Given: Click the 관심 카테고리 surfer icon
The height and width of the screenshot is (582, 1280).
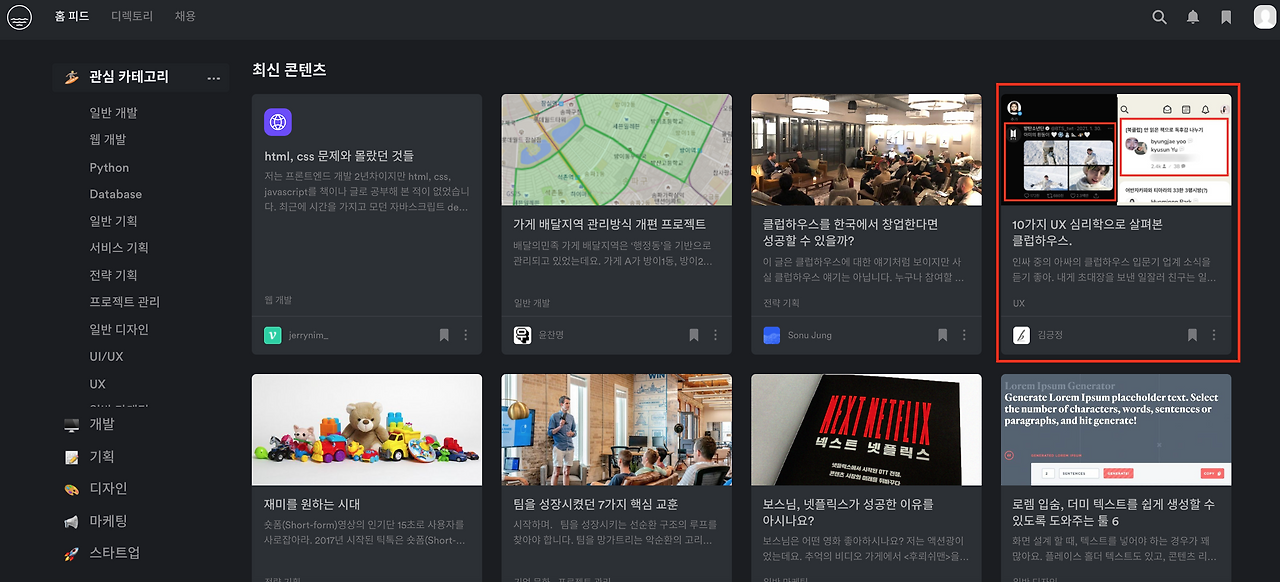Looking at the screenshot, I should [71, 77].
